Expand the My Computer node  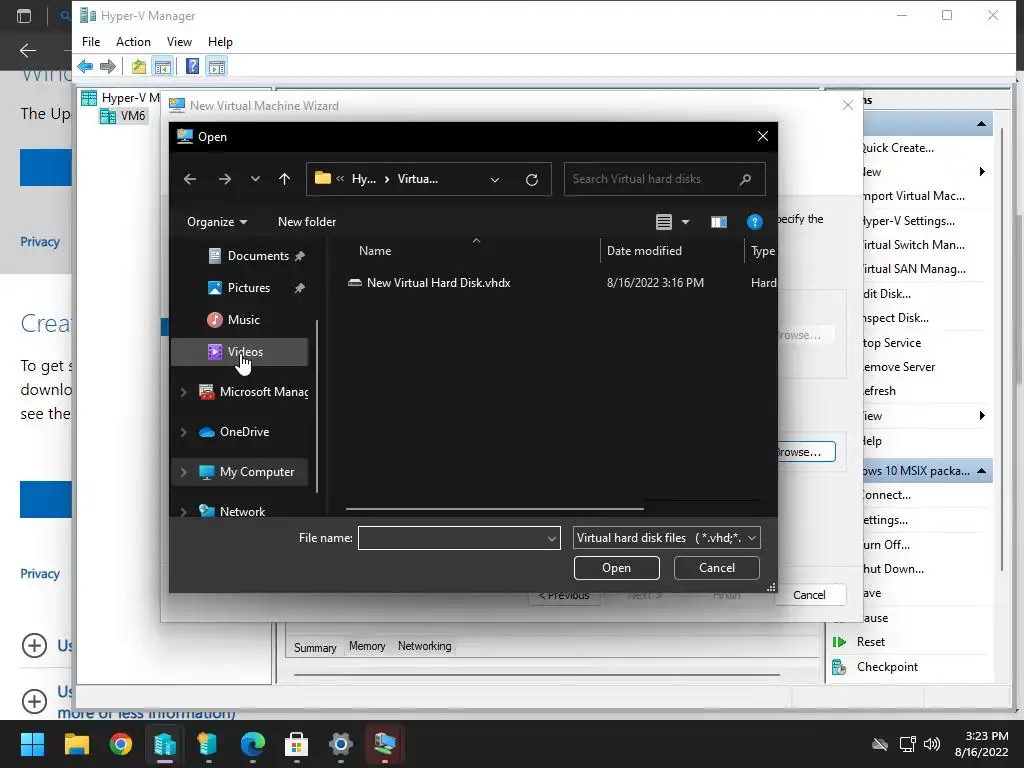pyautogui.click(x=184, y=472)
